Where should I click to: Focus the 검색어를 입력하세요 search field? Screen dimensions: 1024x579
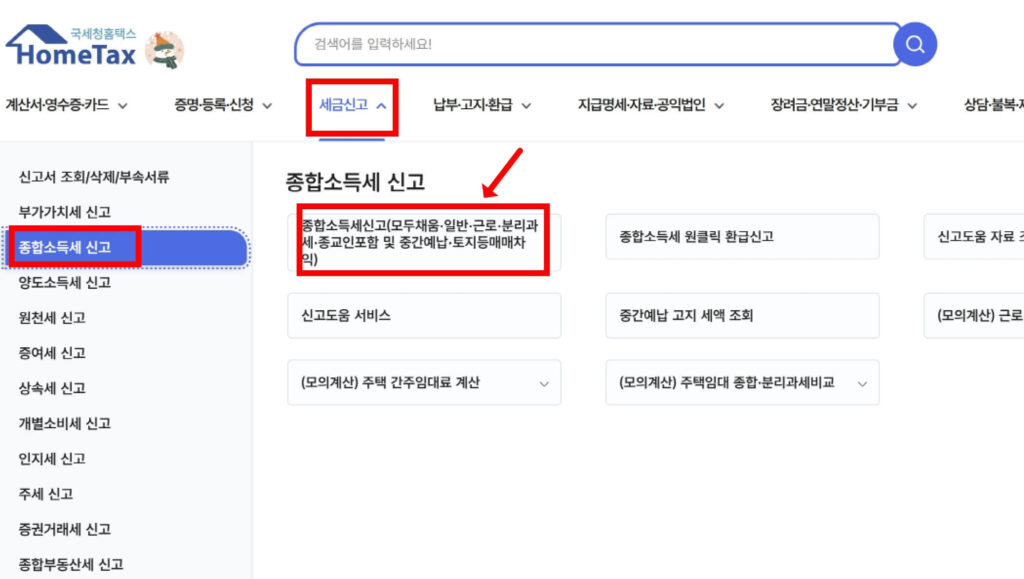[598, 44]
